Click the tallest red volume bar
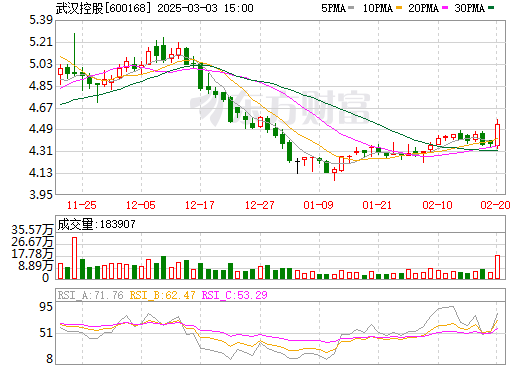This screenshot has width=520, height=365. (x=75, y=258)
